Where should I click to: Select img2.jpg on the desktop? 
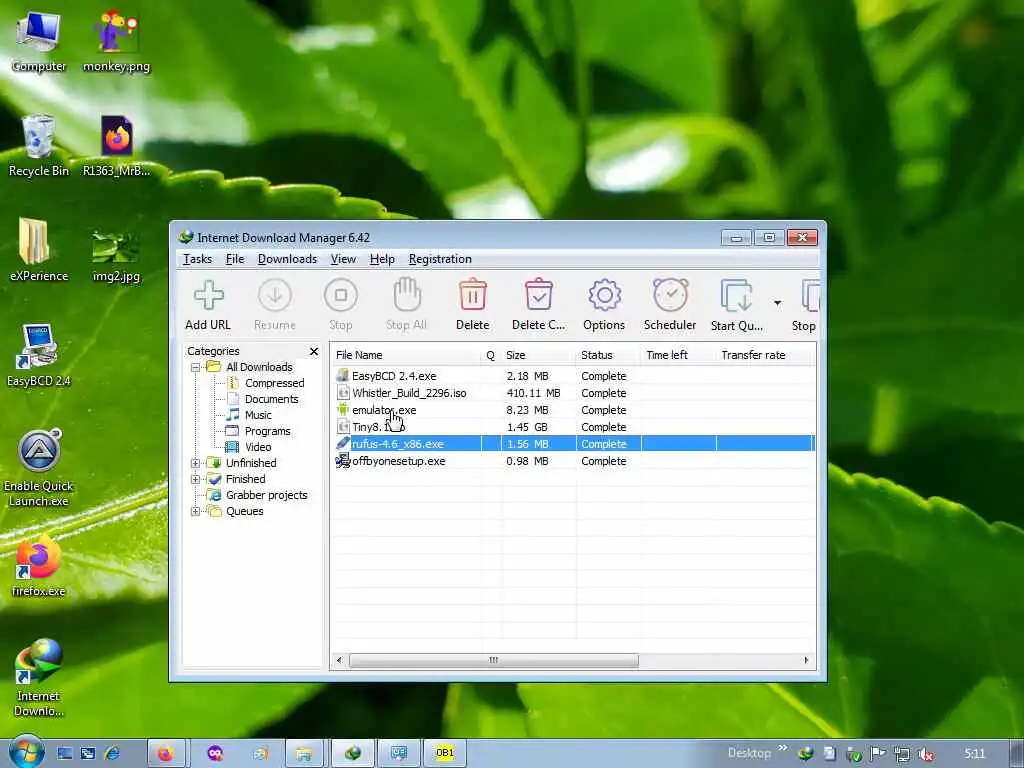pyautogui.click(x=116, y=255)
